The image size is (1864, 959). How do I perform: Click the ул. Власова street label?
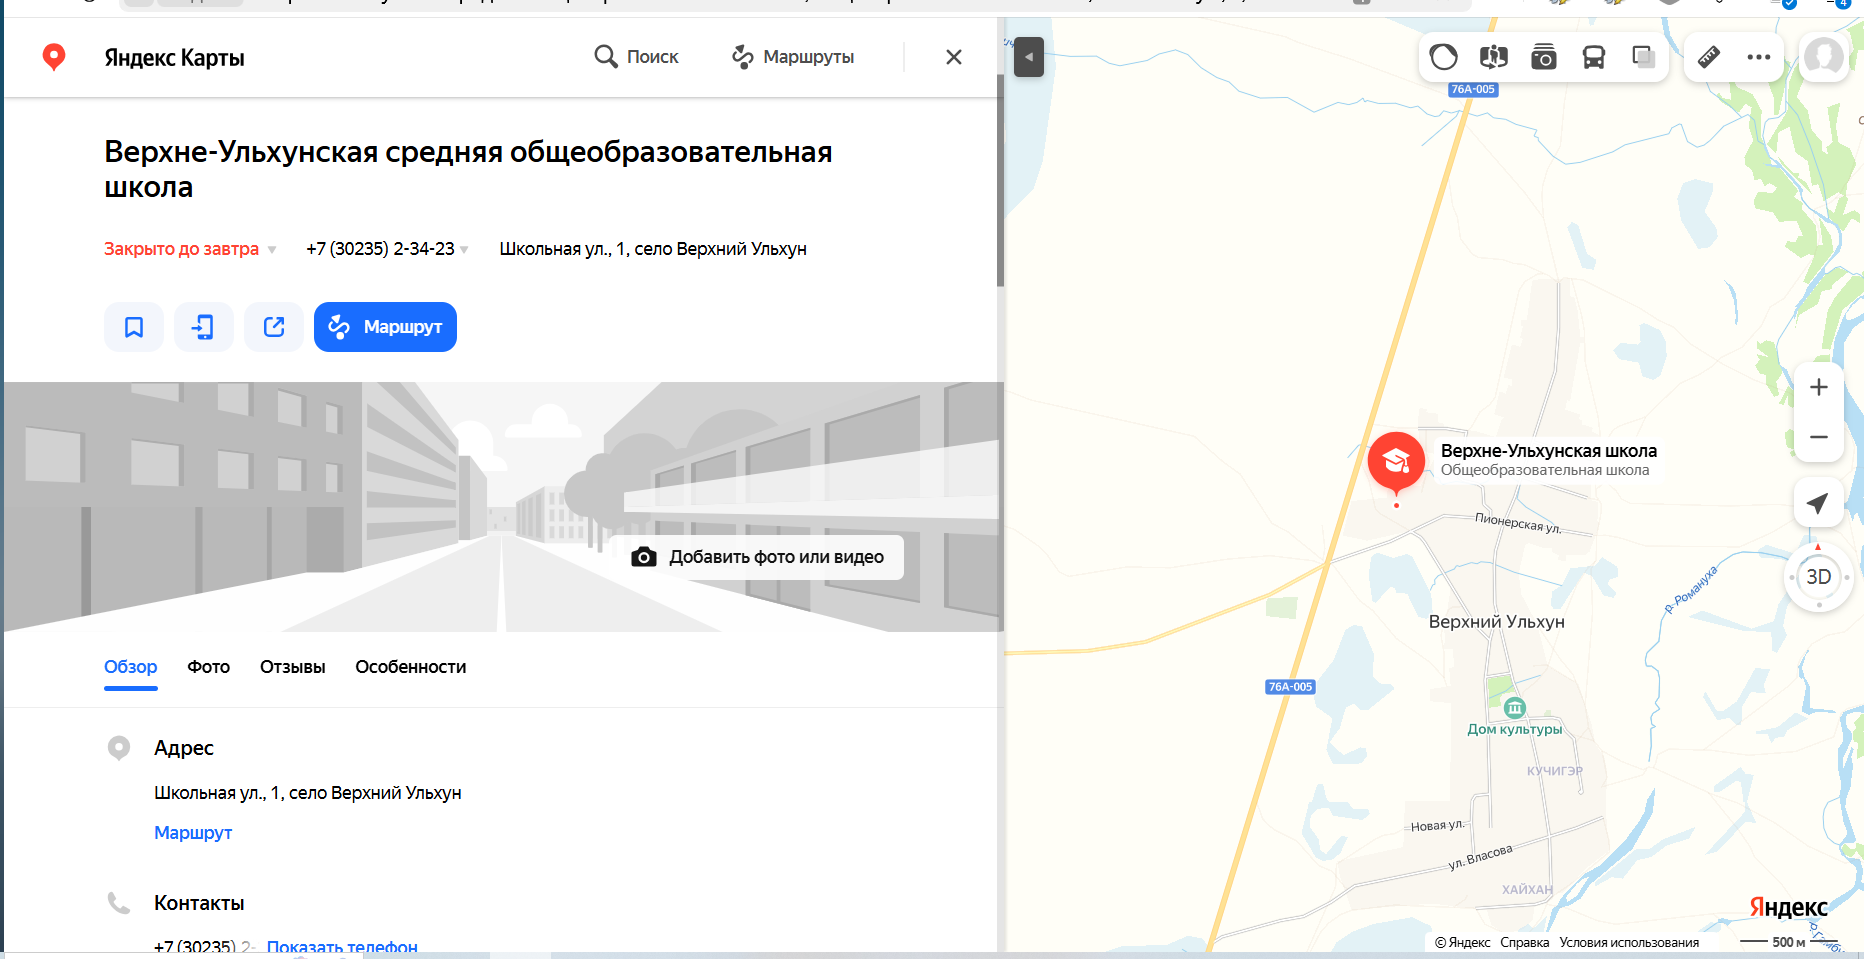tap(1481, 857)
